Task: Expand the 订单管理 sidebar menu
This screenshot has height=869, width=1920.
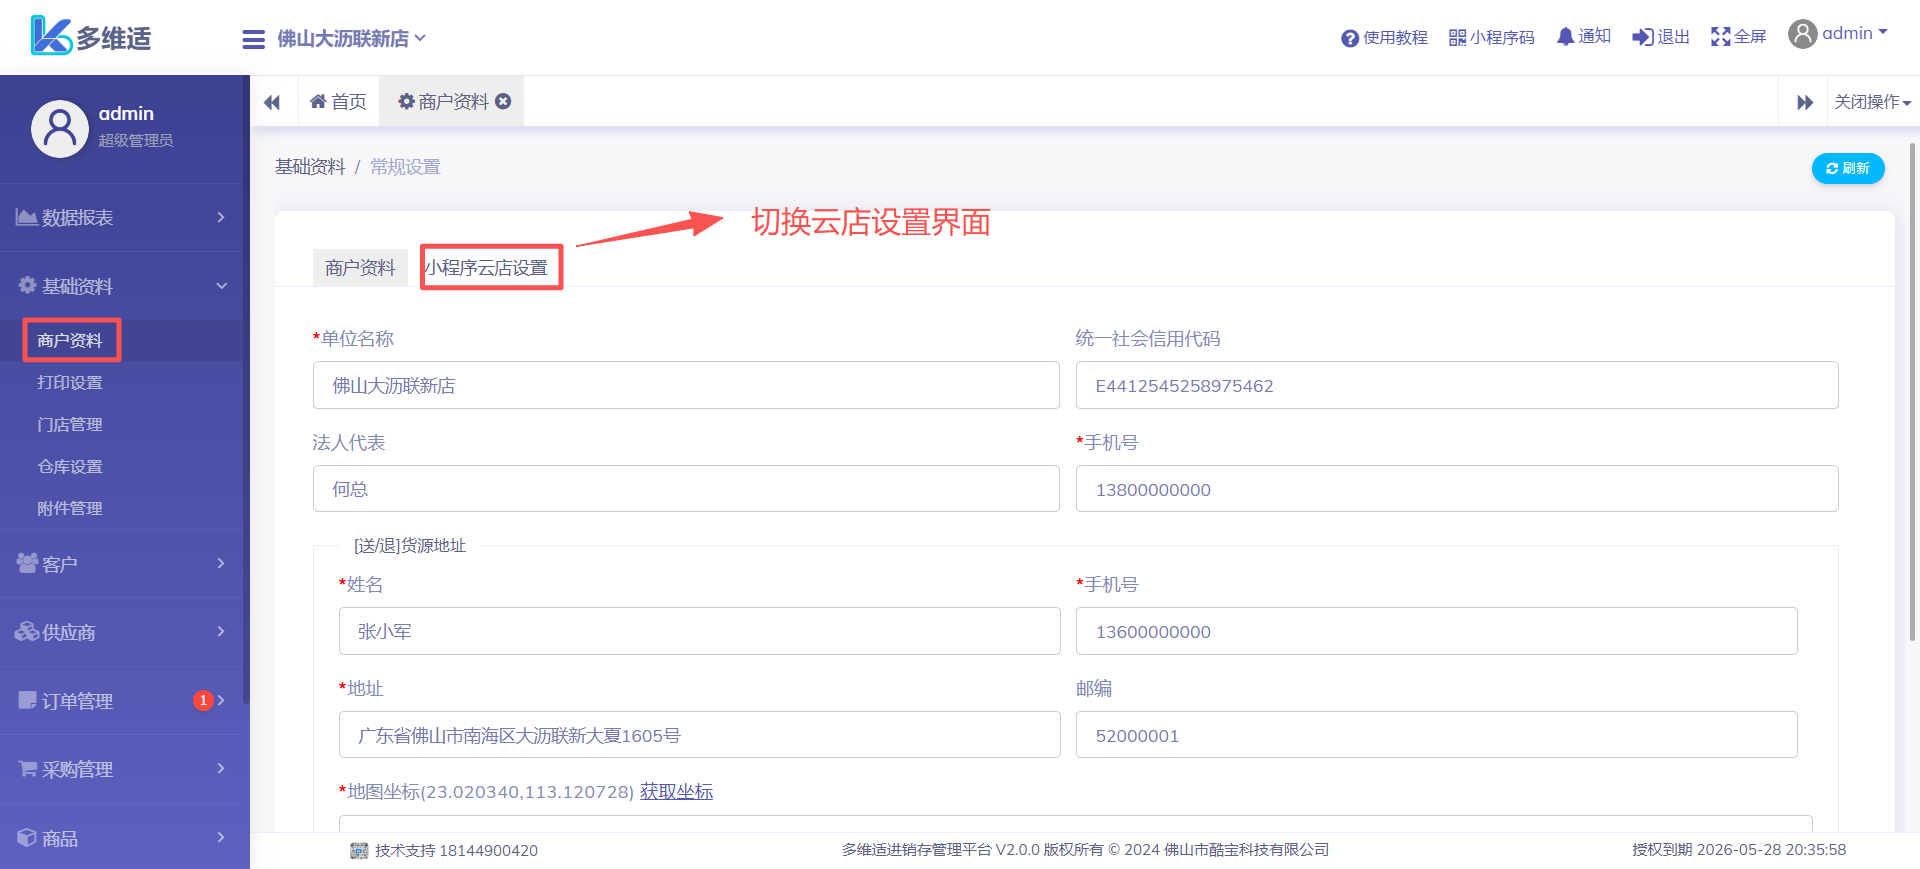Action: (x=120, y=701)
